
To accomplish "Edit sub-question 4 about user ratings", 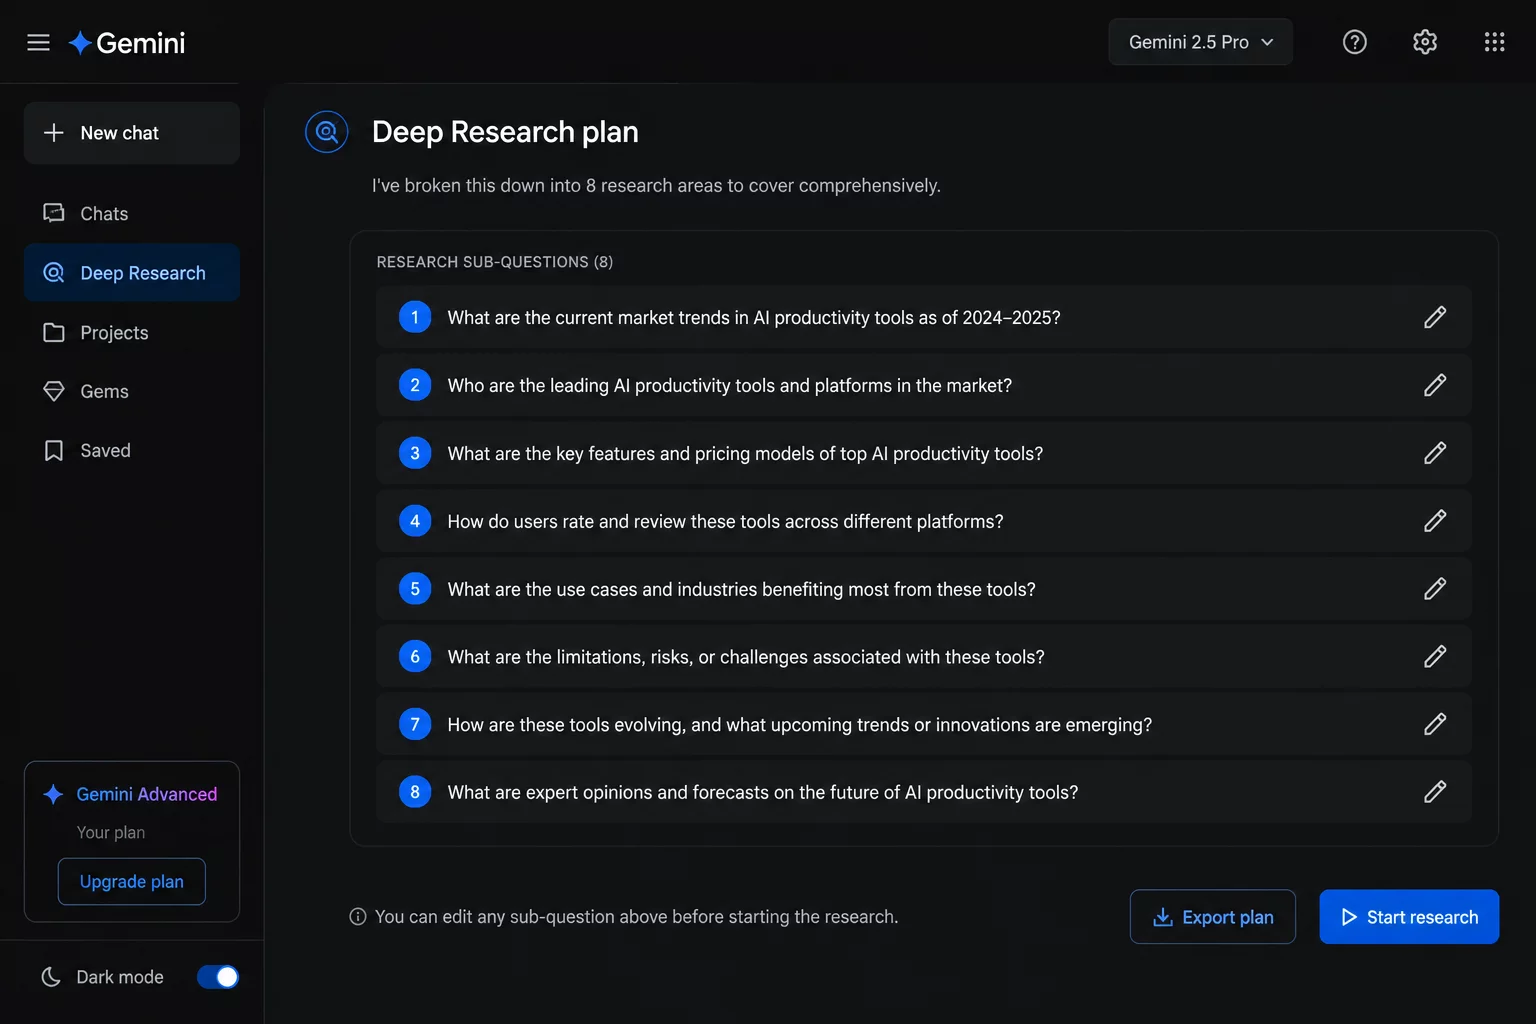I will pyautogui.click(x=1435, y=521).
